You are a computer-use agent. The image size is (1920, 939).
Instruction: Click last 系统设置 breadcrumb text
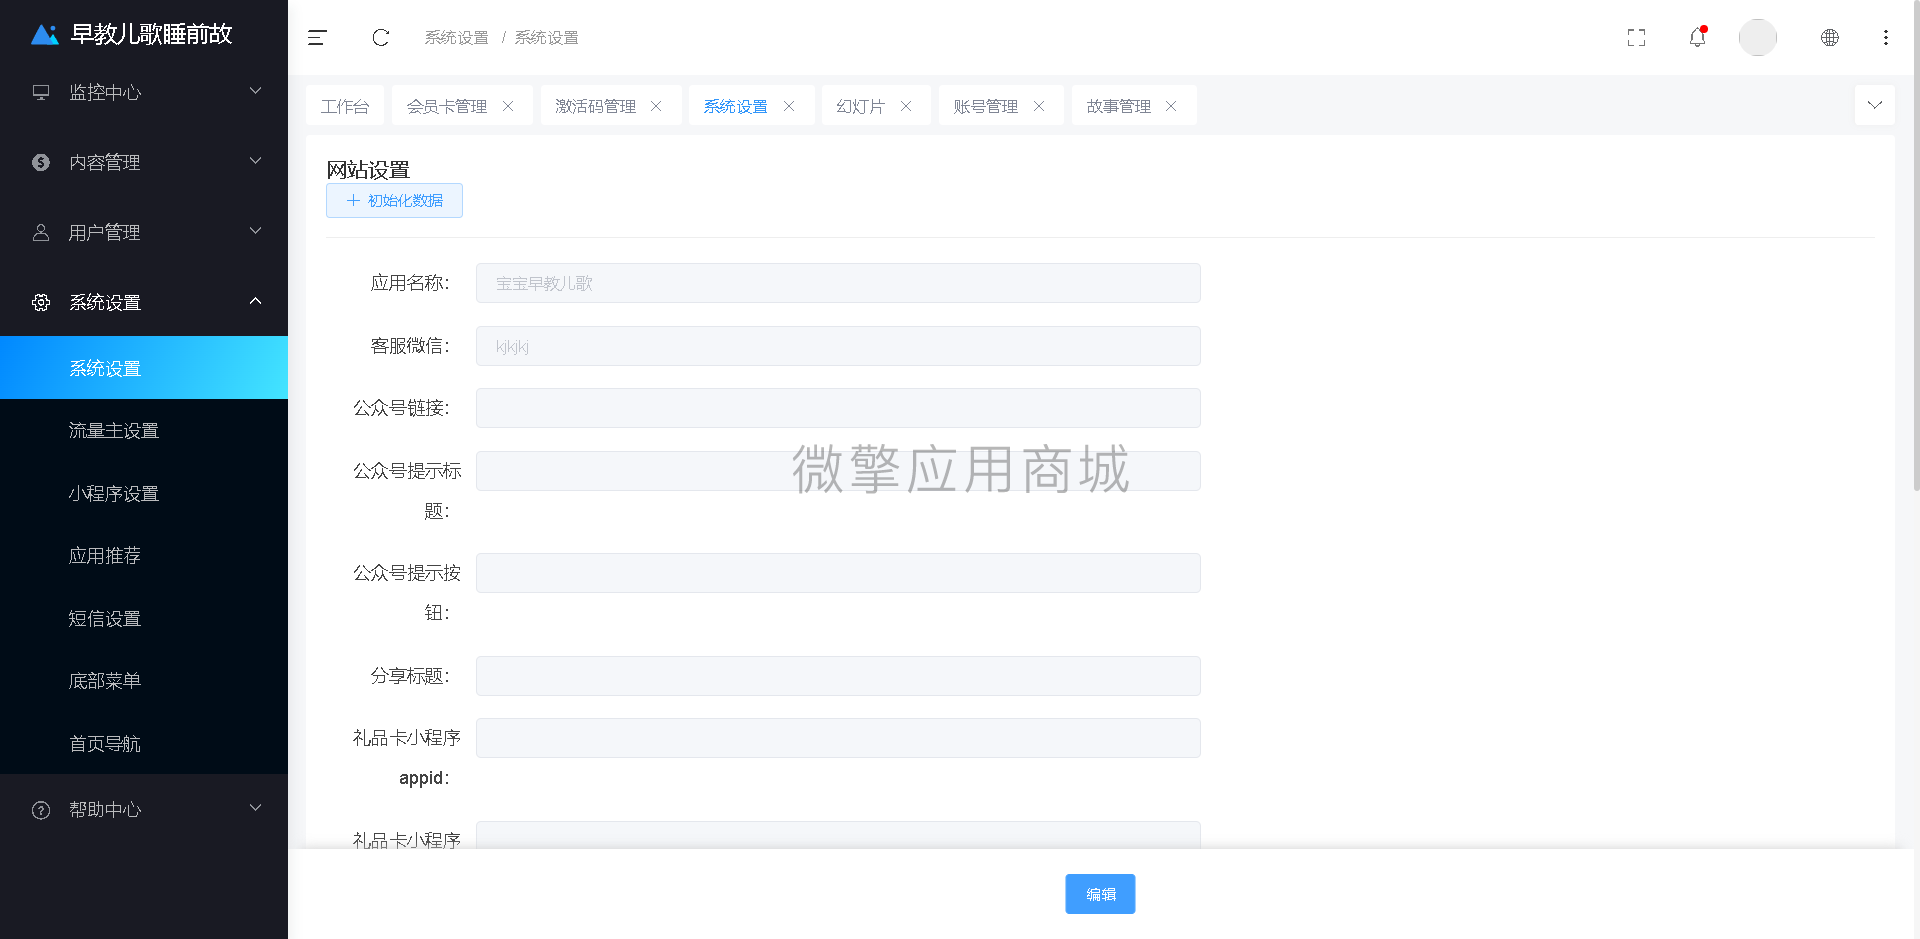(547, 38)
